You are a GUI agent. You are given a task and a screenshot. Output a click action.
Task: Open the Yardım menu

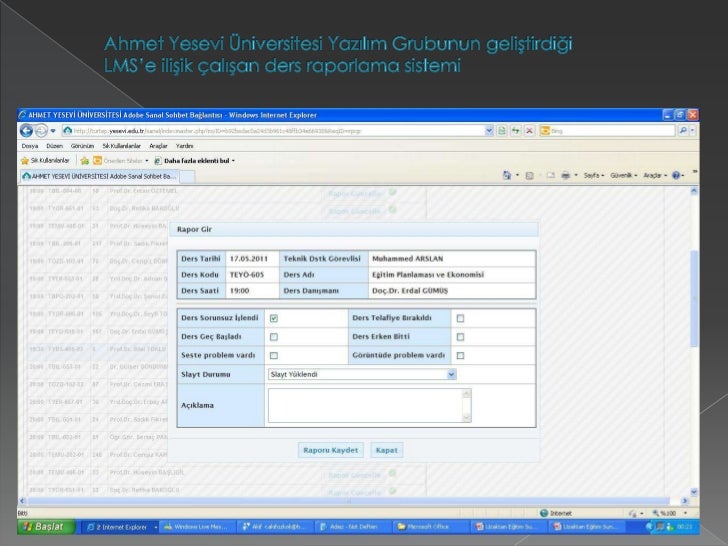(184, 146)
